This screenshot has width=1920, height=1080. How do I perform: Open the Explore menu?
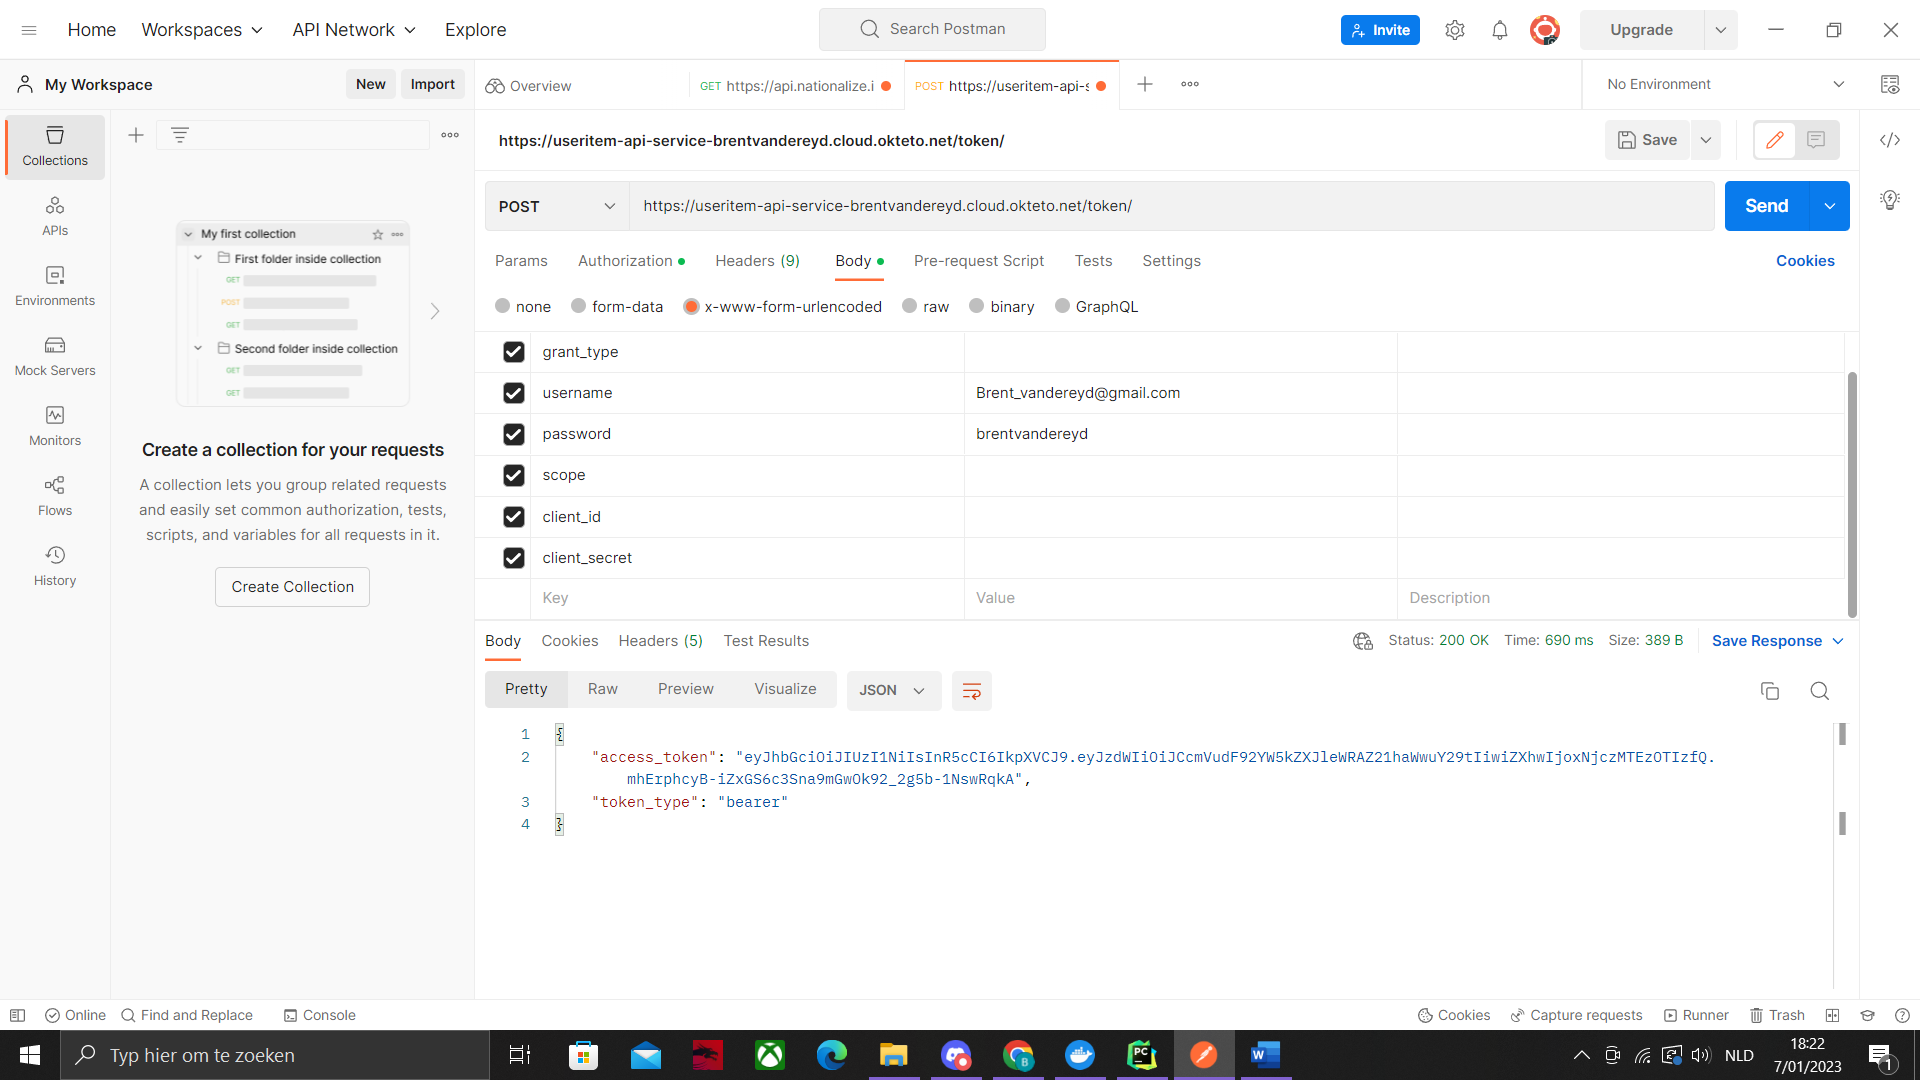click(475, 29)
